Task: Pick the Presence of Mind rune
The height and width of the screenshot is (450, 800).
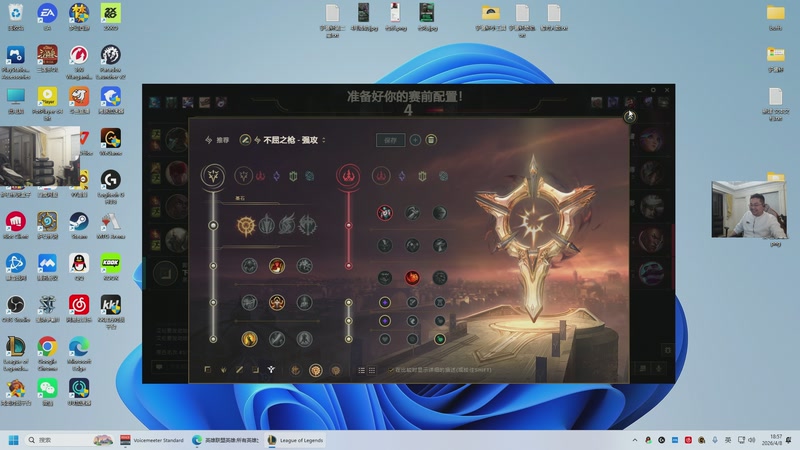Action: point(305,265)
